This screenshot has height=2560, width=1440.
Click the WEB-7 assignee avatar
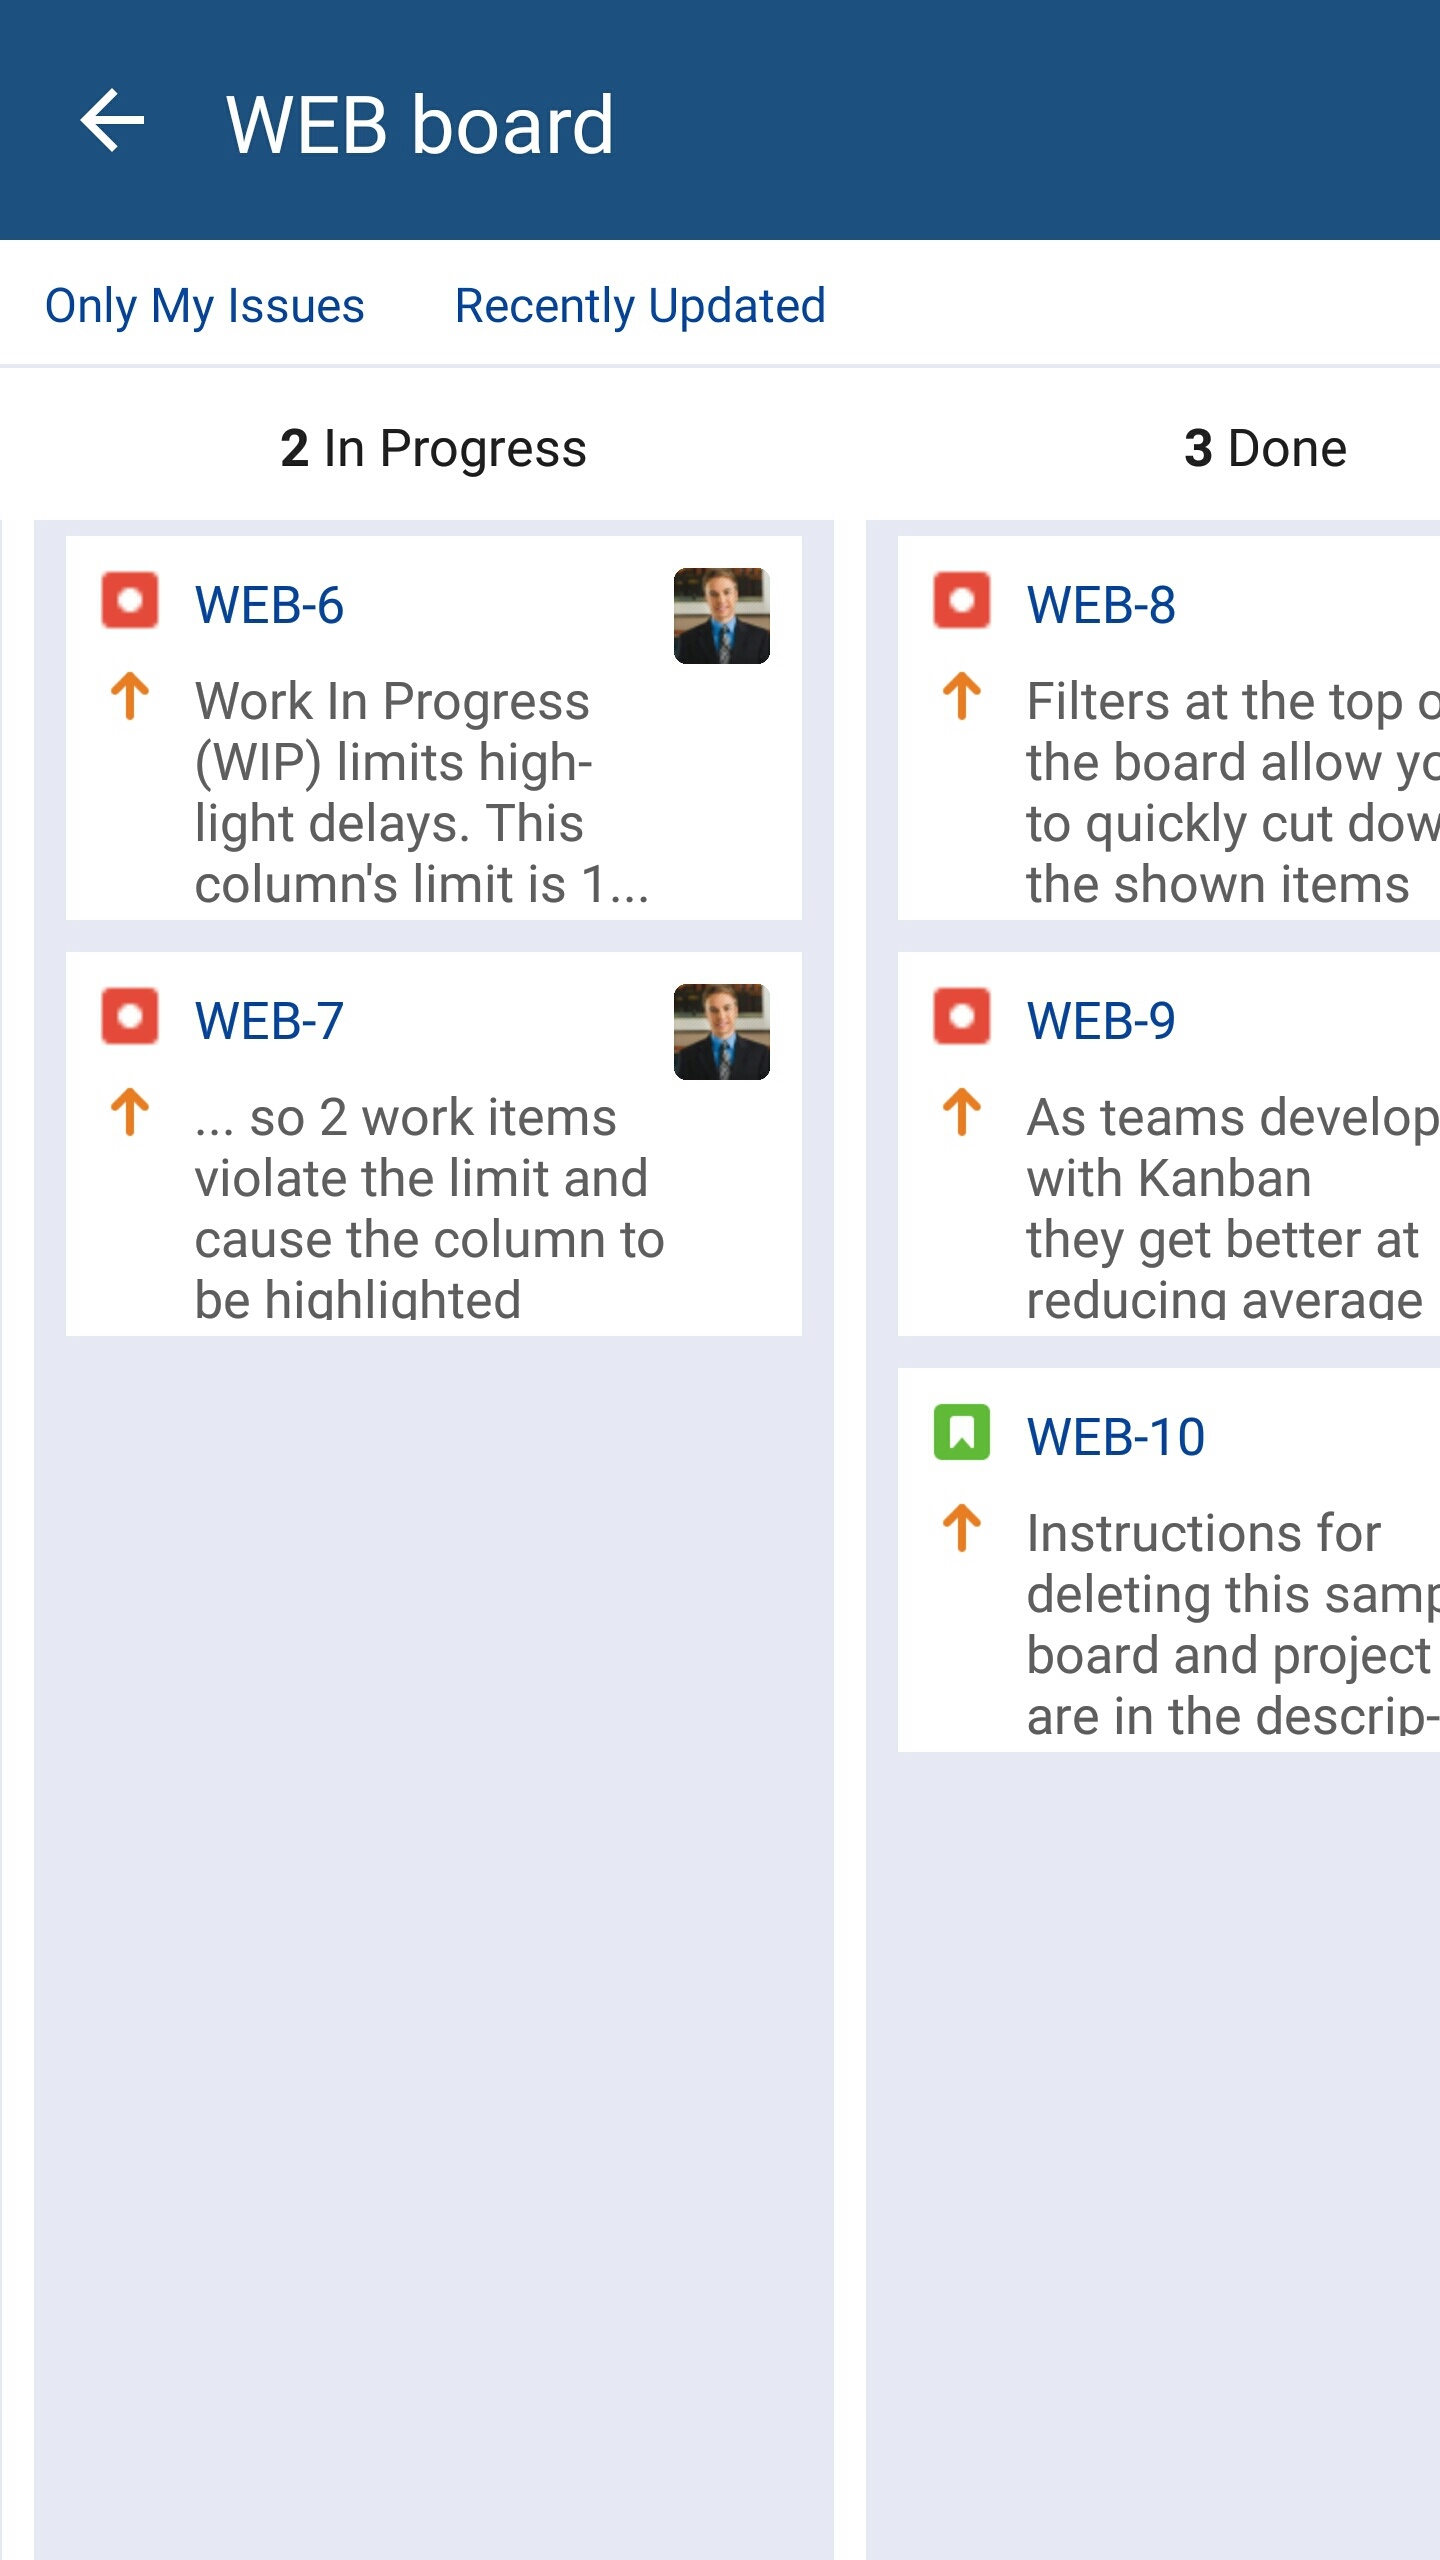click(721, 1032)
